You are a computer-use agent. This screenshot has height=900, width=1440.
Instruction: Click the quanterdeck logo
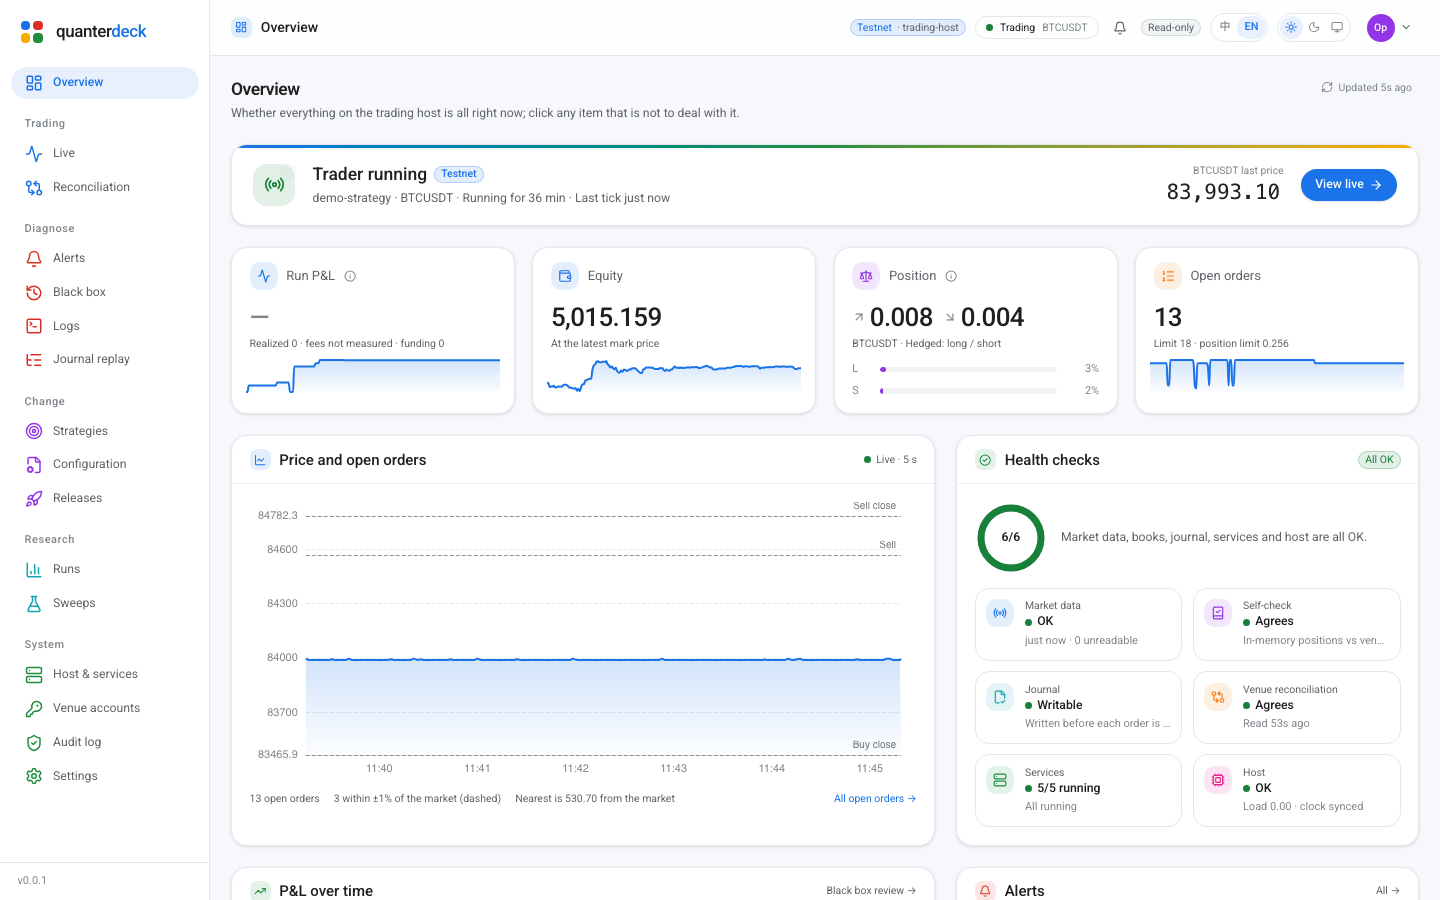[83, 31]
